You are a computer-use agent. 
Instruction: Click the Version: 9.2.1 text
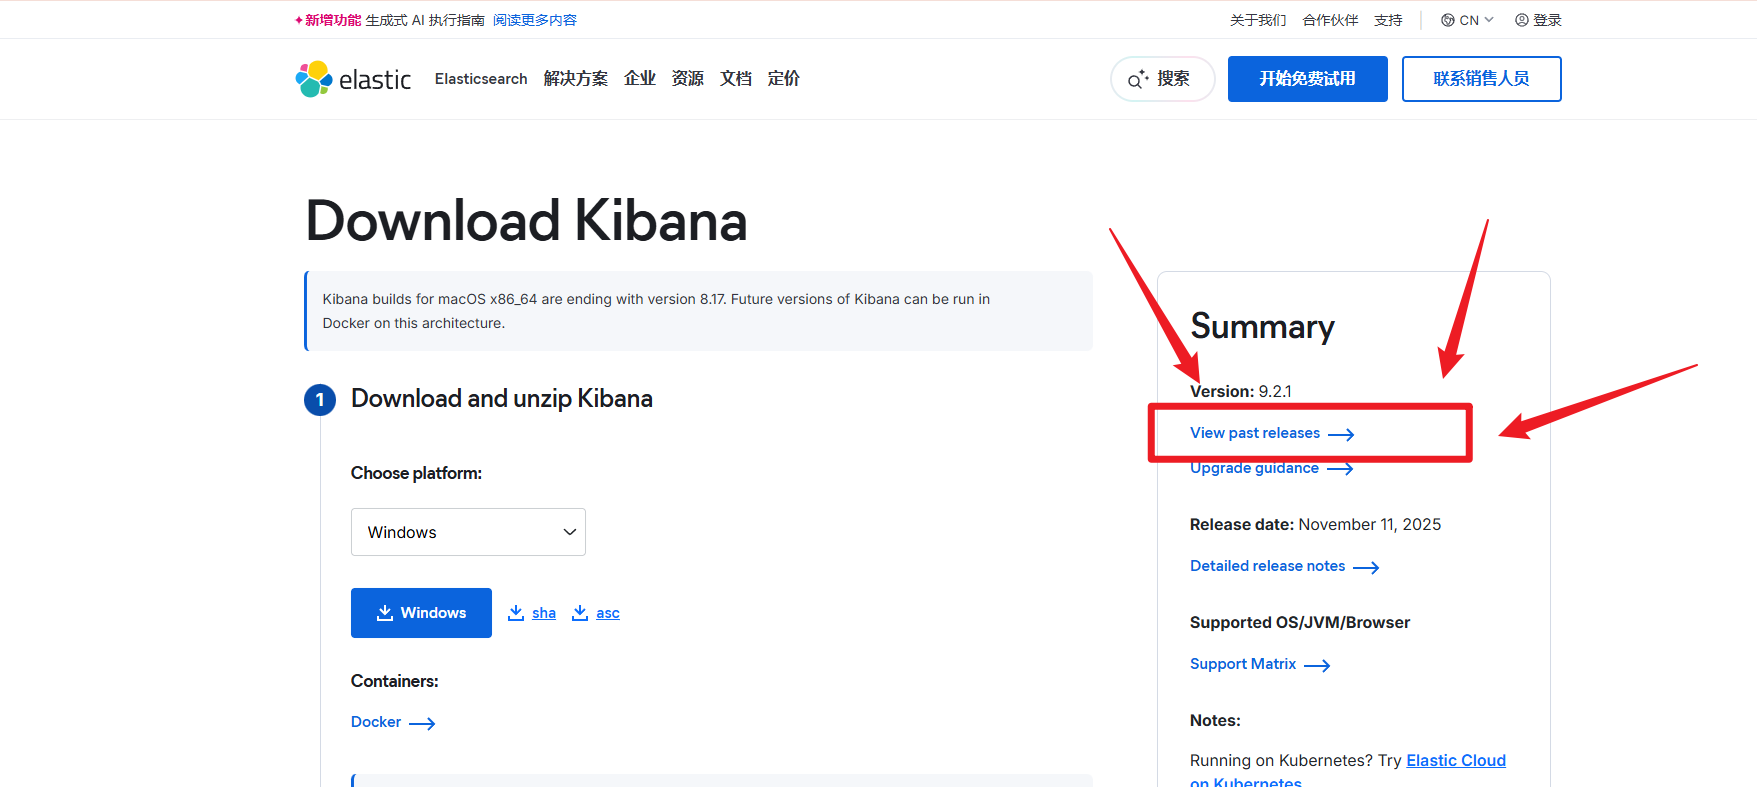pyautogui.click(x=1241, y=391)
